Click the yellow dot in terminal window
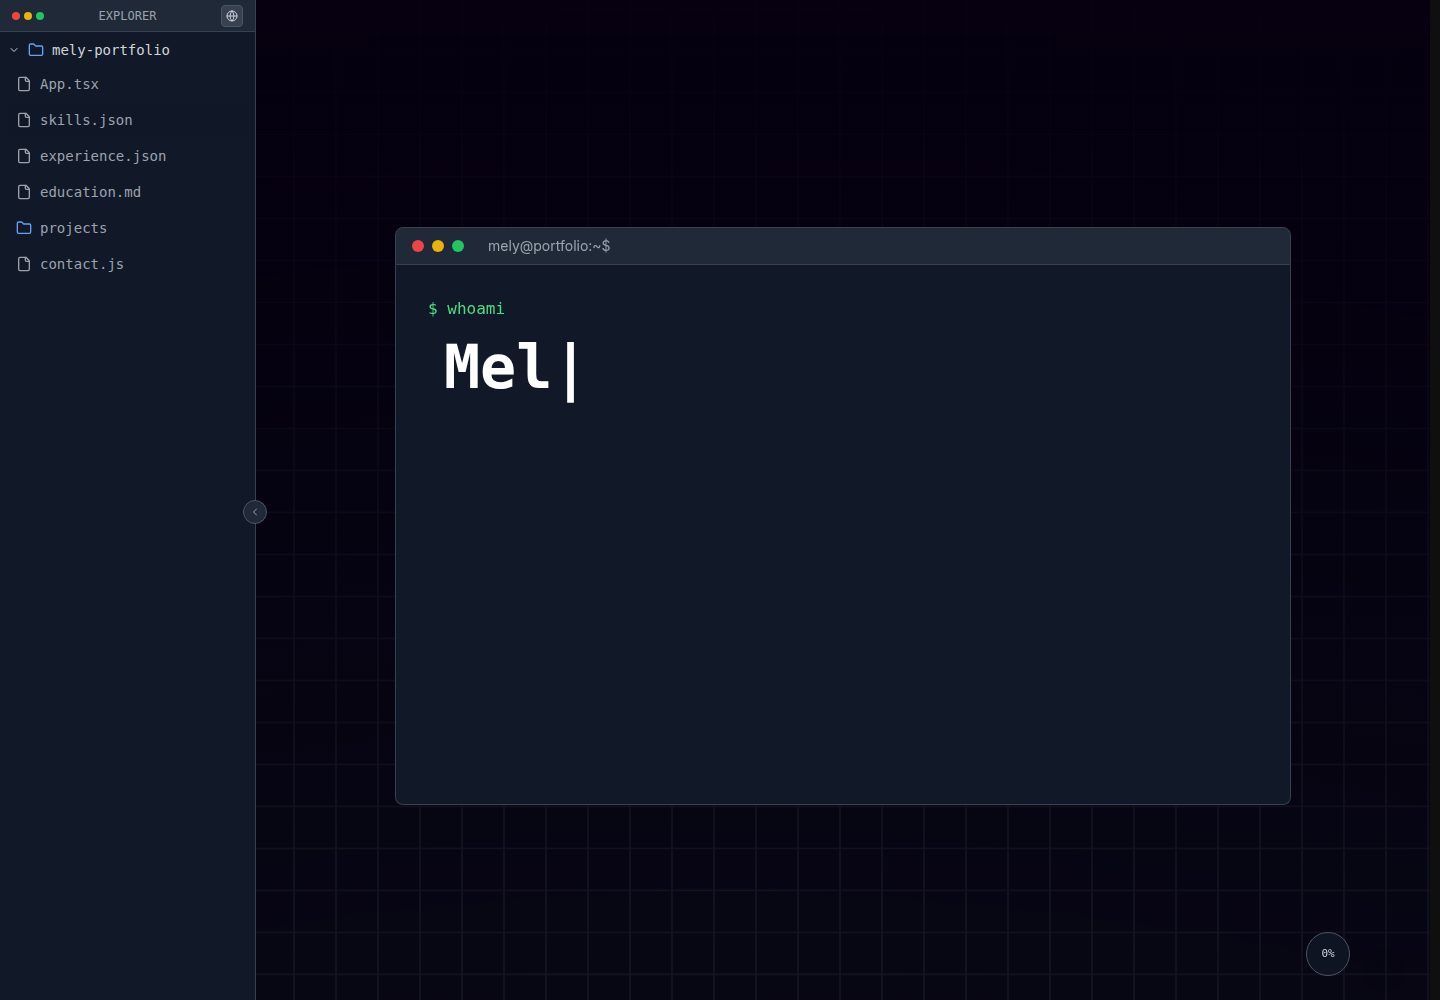 438,246
